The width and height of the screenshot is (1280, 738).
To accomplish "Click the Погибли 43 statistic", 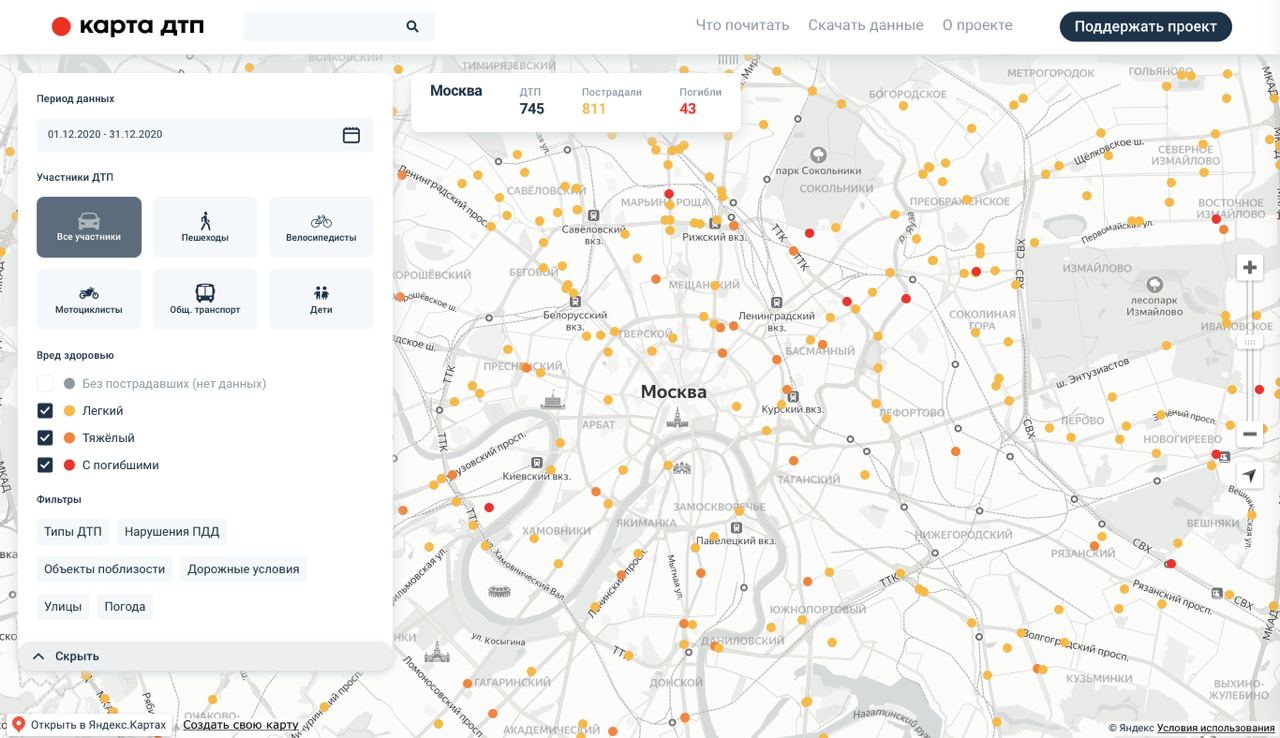I will (699, 101).
